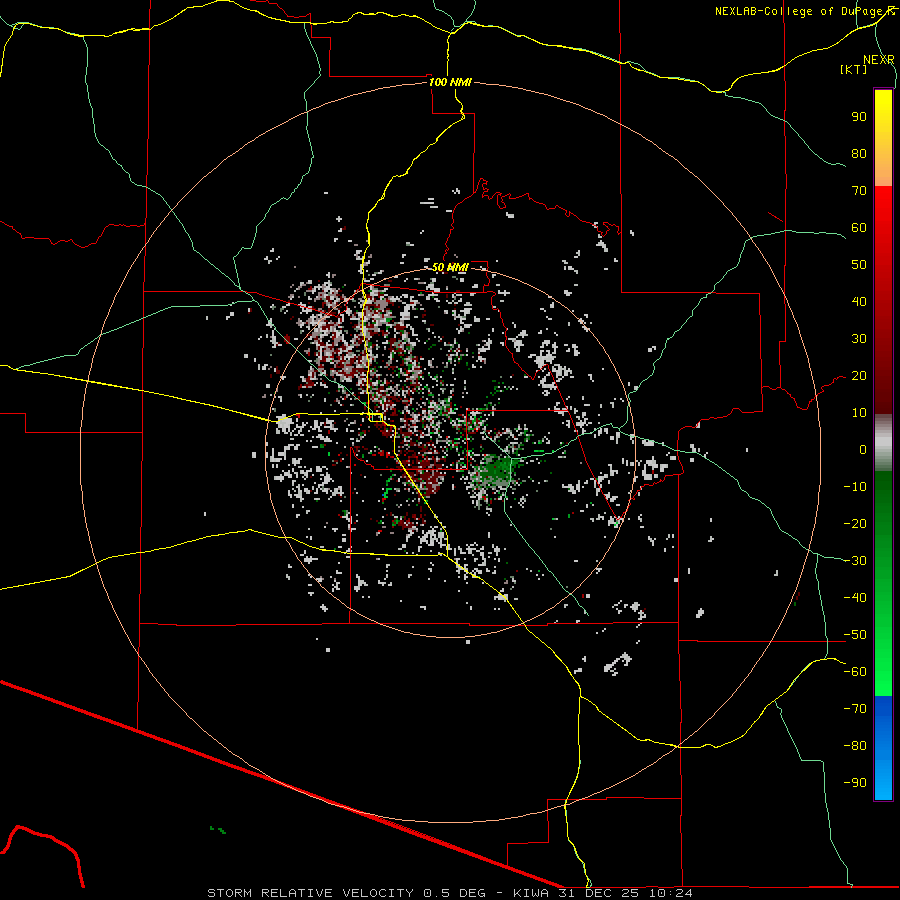Click the "-50" velocity scale label

click(x=855, y=635)
